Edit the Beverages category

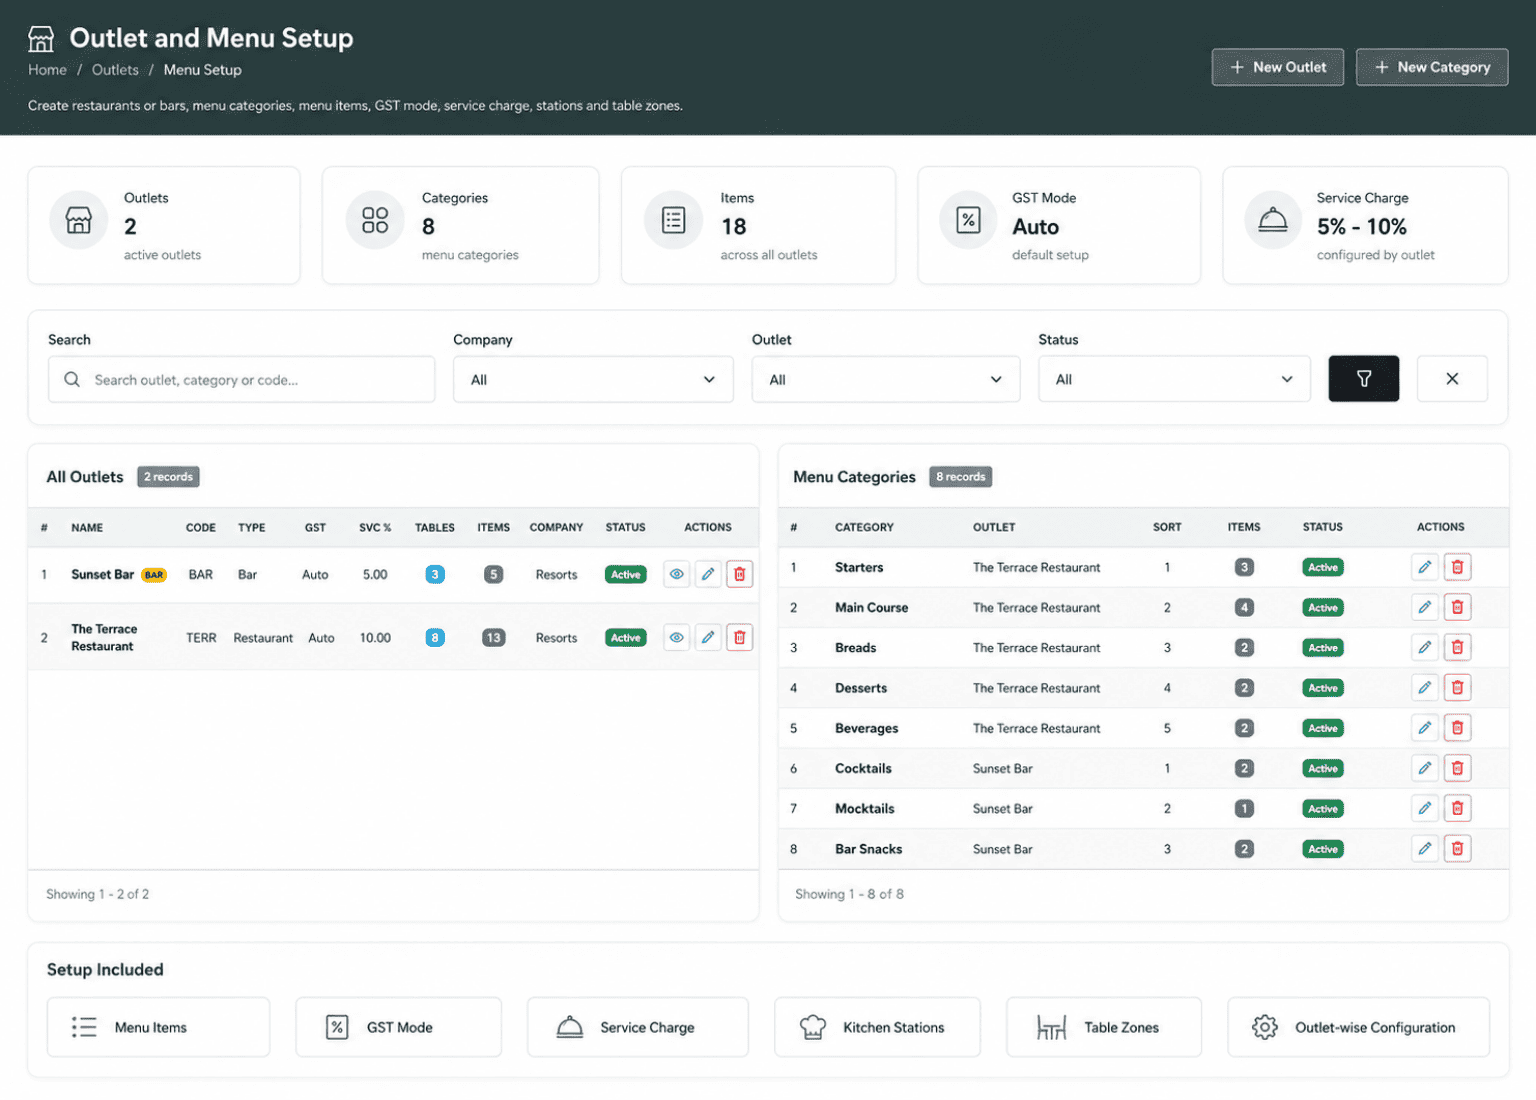tap(1425, 728)
